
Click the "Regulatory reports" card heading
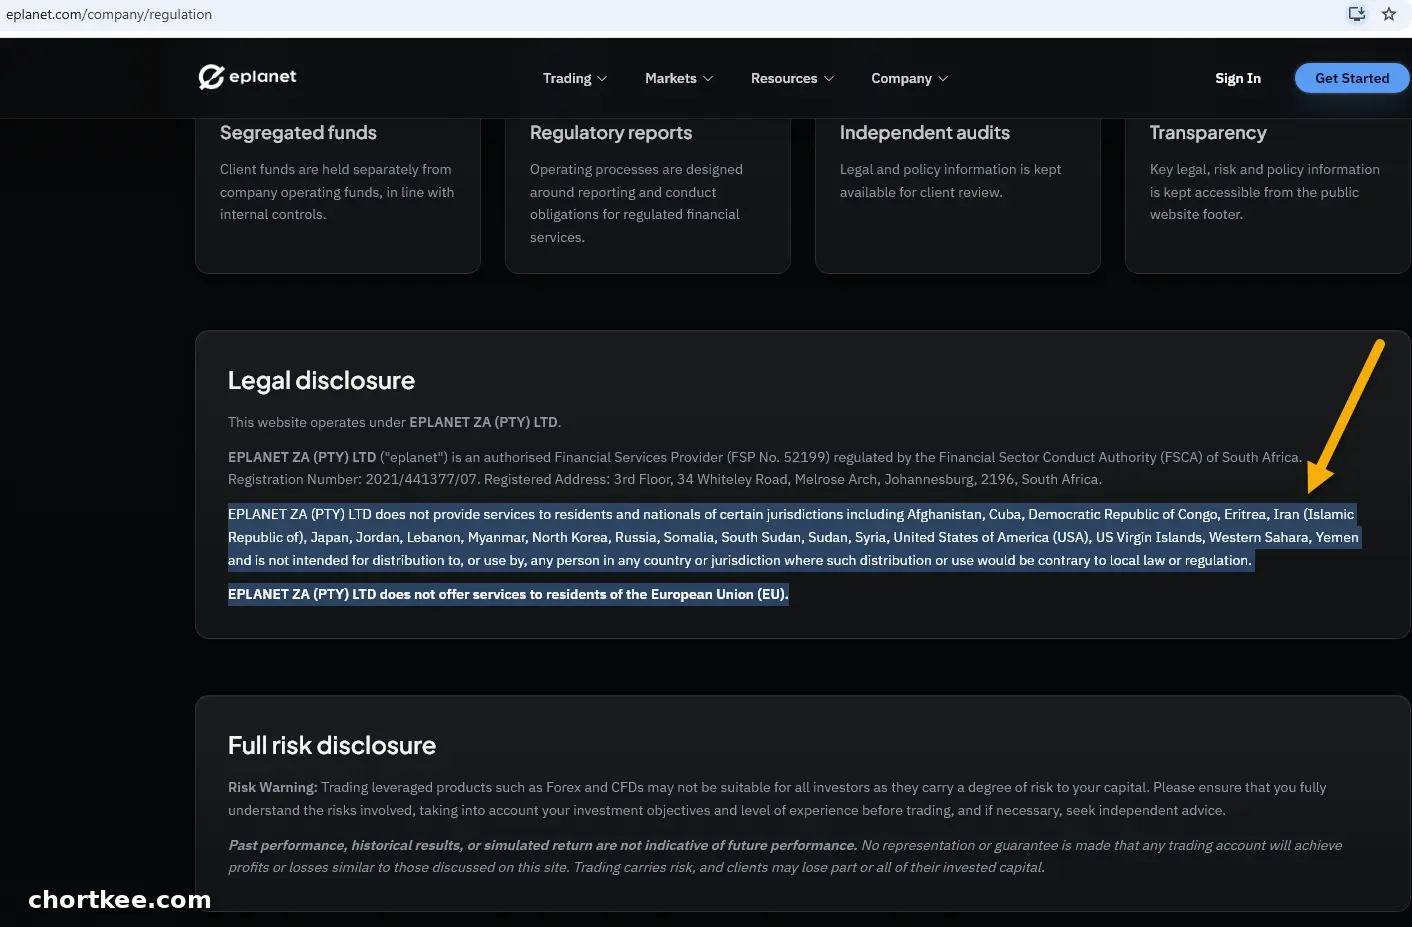click(611, 133)
